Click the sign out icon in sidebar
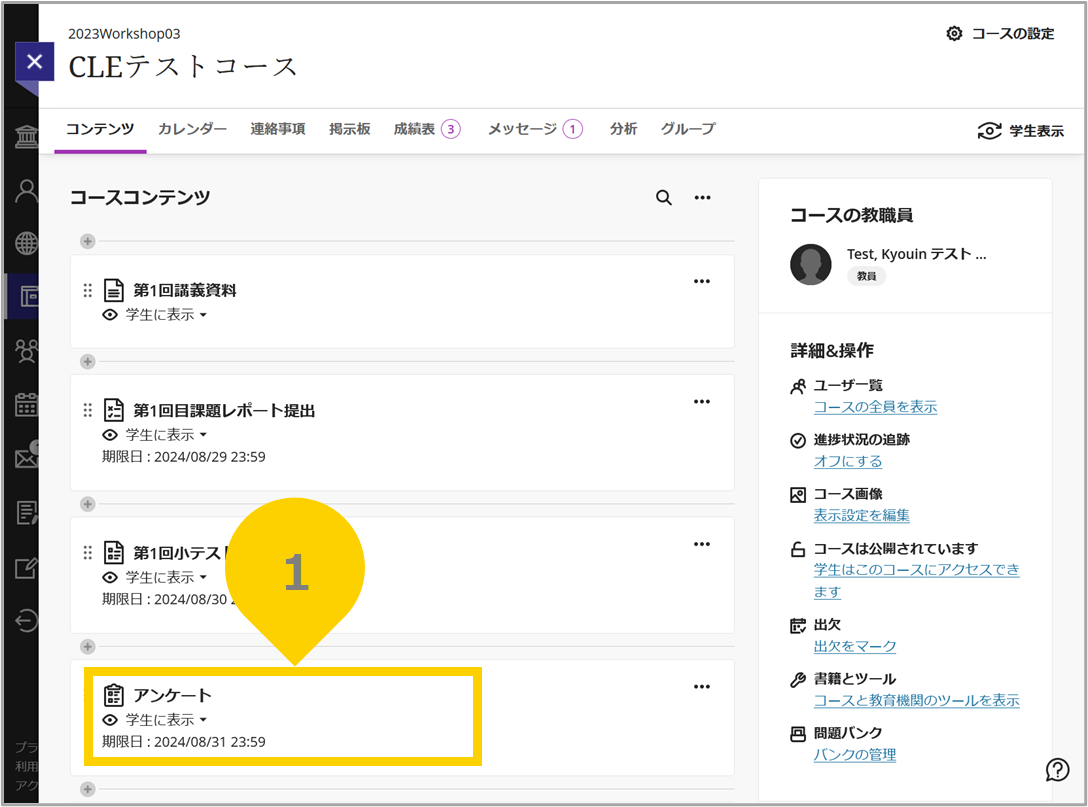The image size is (1088, 807). pyautogui.click(x=26, y=620)
